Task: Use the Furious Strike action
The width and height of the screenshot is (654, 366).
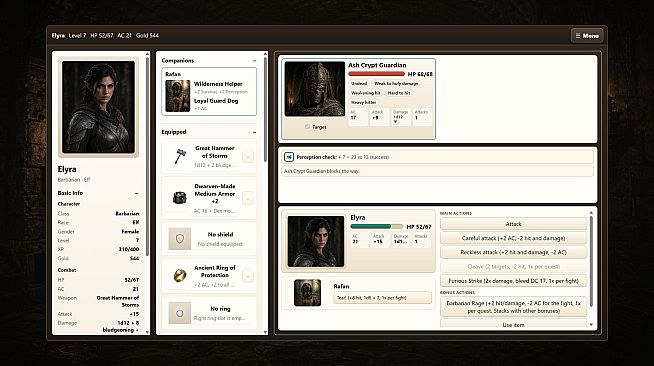Action: 513,281
